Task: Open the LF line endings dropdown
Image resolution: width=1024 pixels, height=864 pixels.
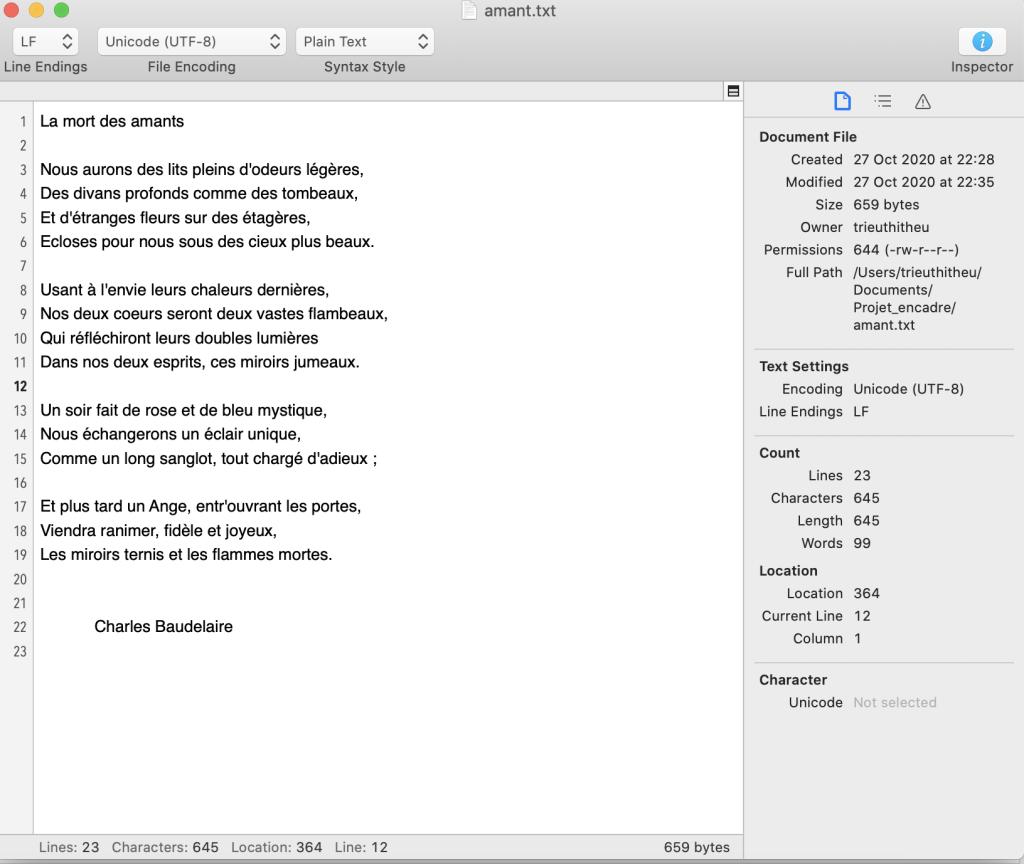Action: (46, 42)
